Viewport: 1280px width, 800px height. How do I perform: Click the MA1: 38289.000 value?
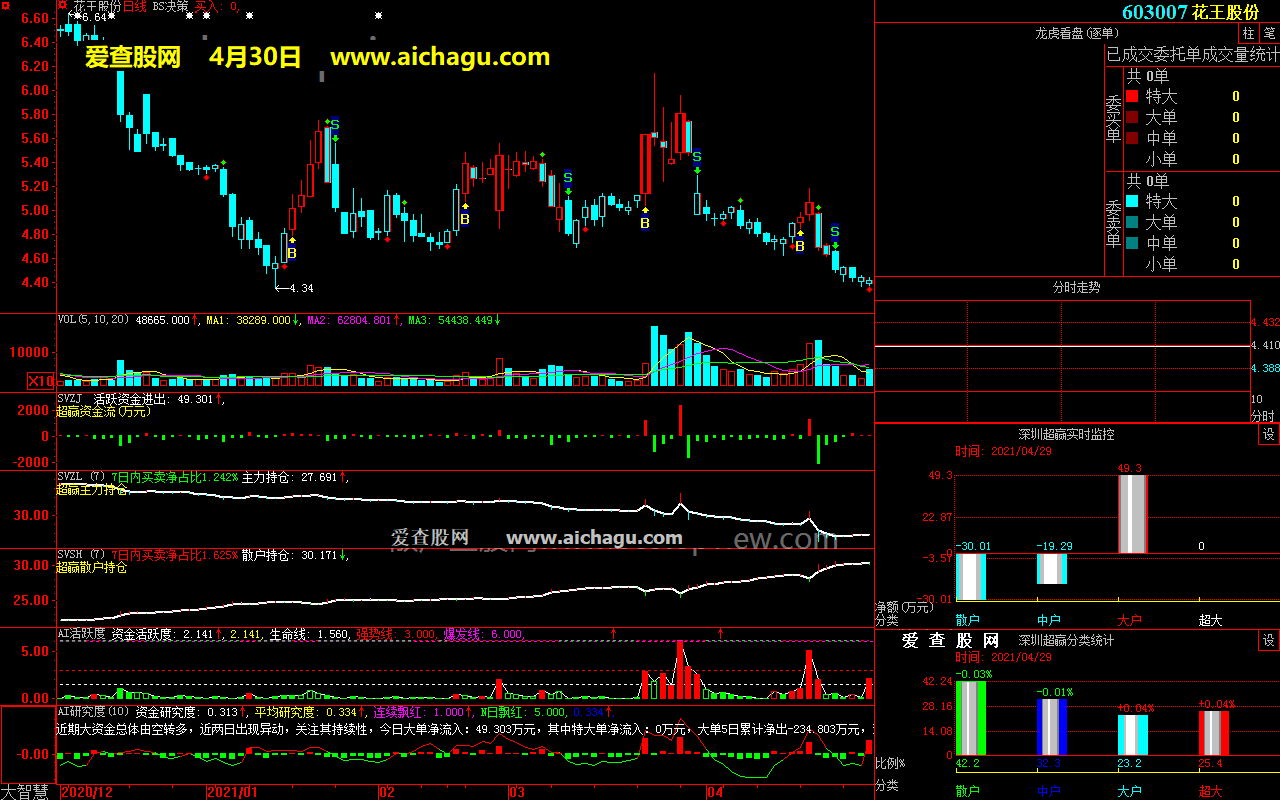[x=248, y=320]
